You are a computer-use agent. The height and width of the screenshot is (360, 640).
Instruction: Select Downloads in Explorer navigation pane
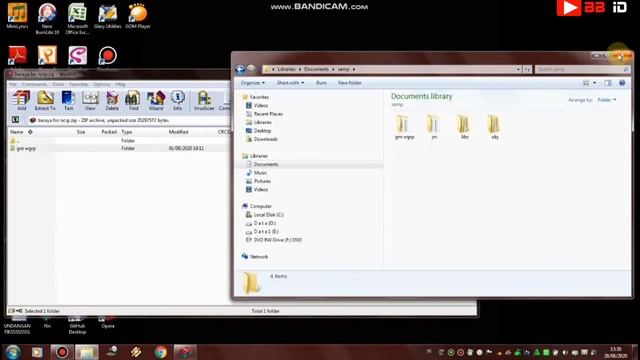point(262,139)
